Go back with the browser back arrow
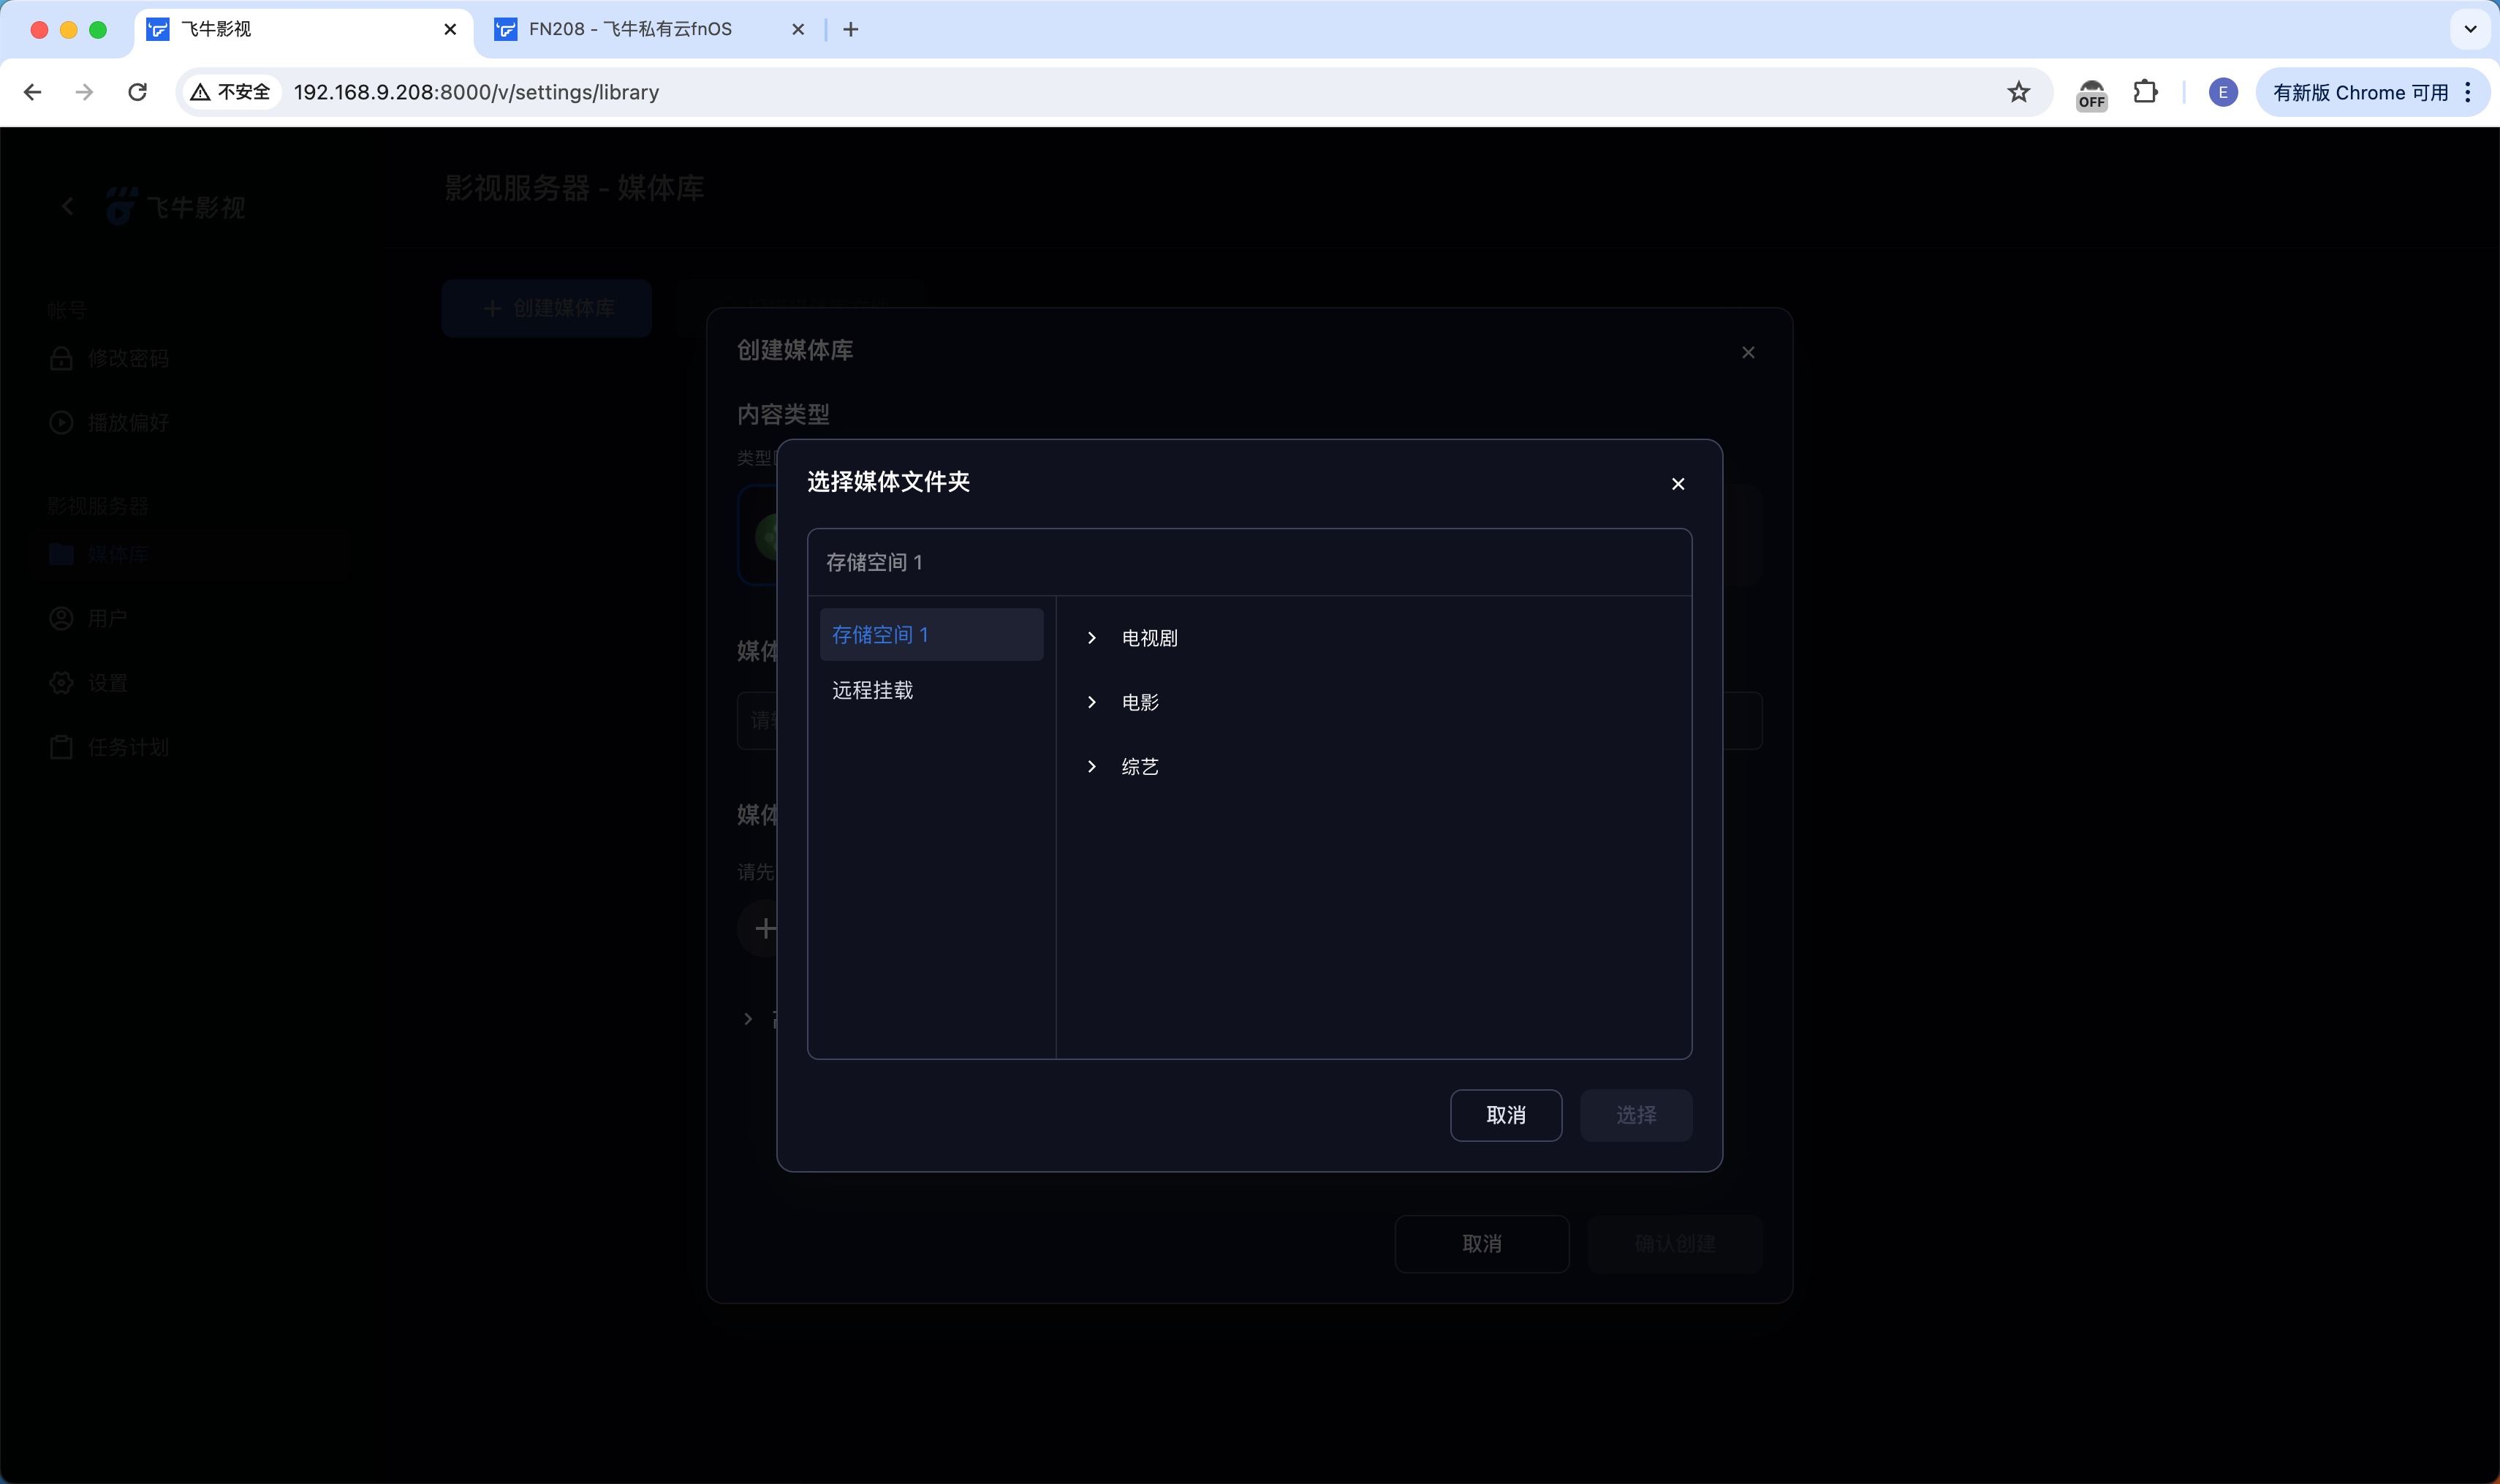 point(32,92)
